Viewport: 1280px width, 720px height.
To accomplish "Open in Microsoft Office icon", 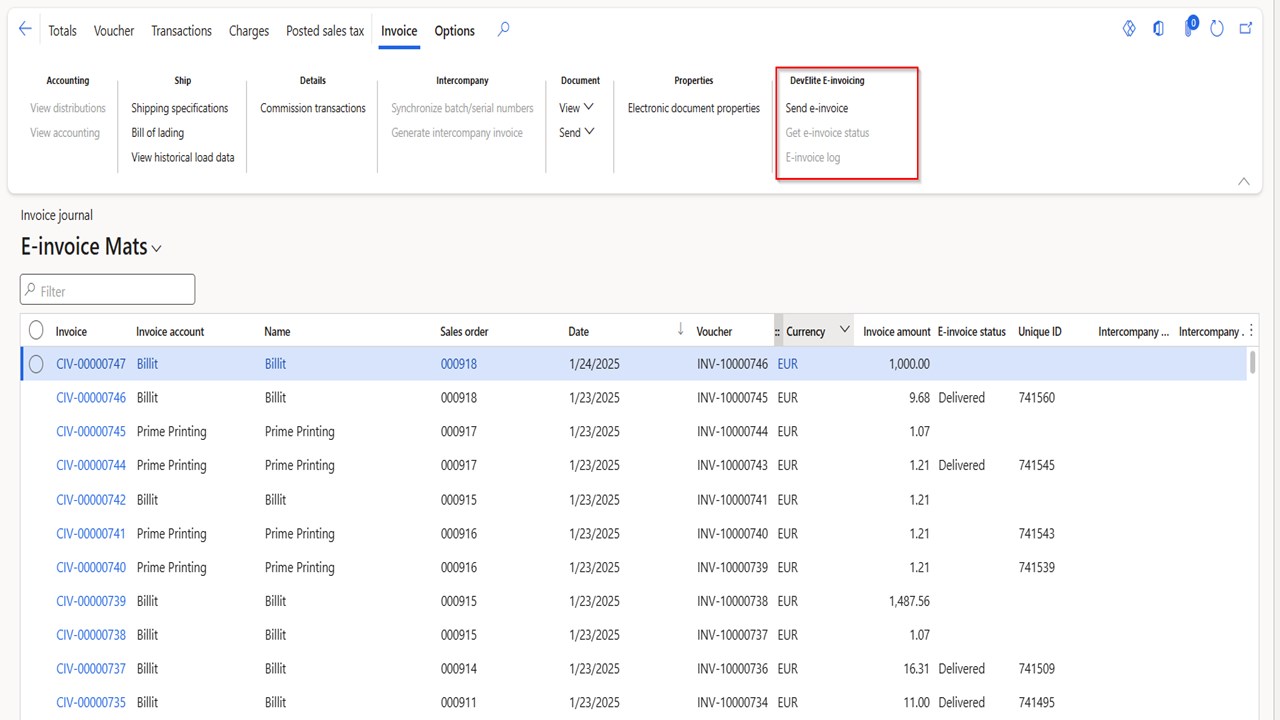I will 1158,29.
